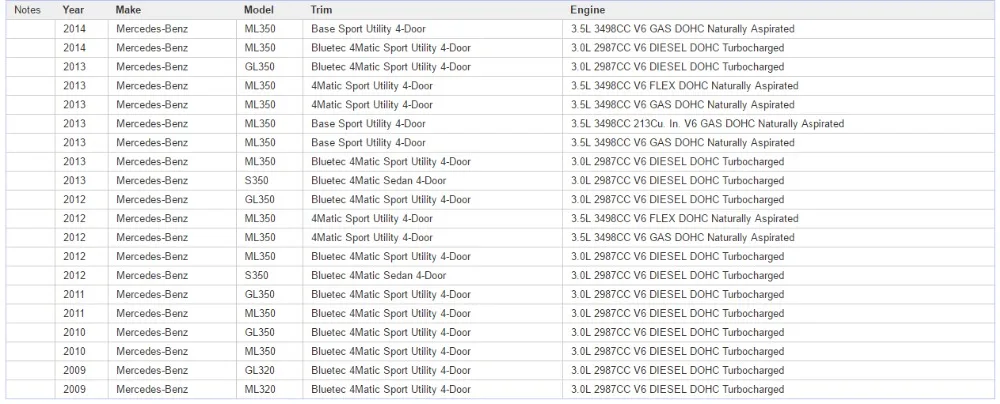Select Bluetec 4Matic Sedan 4-Door trim for 2012
Screen dimensions: 1000x404
379,276
